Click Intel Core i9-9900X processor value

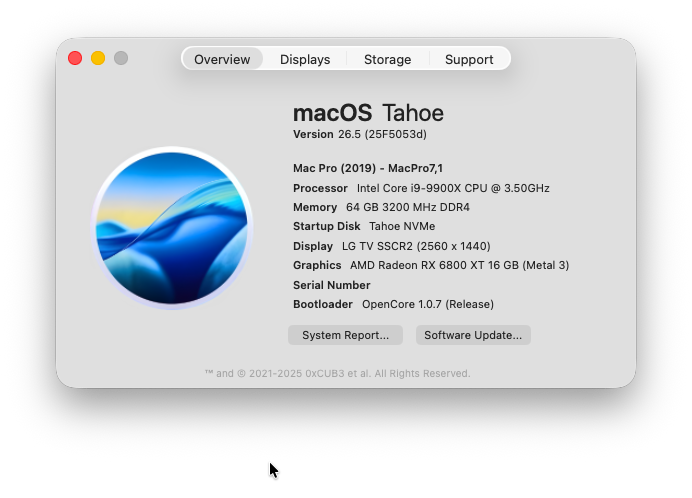point(453,188)
